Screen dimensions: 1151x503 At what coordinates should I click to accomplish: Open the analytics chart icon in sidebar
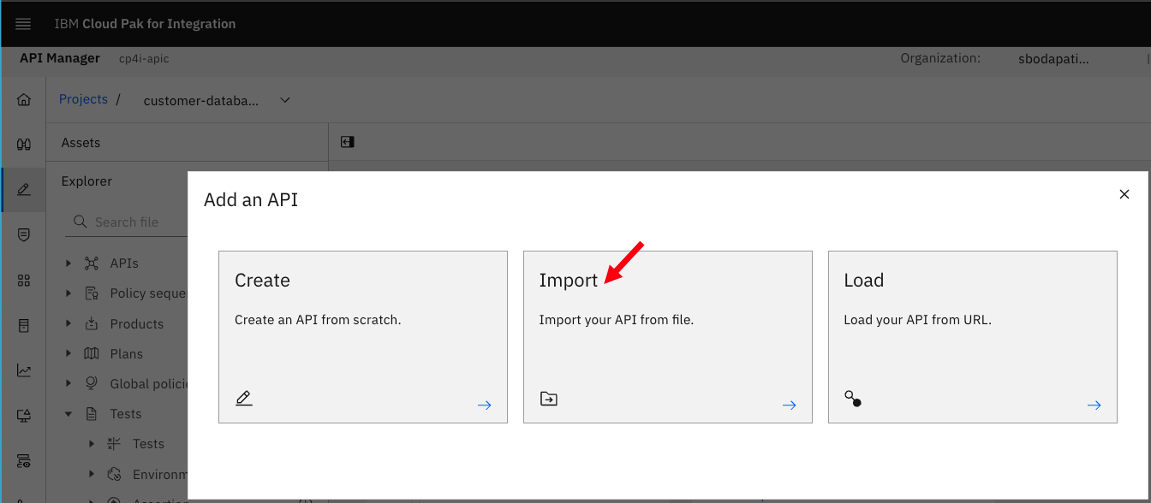pyautogui.click(x=23, y=371)
